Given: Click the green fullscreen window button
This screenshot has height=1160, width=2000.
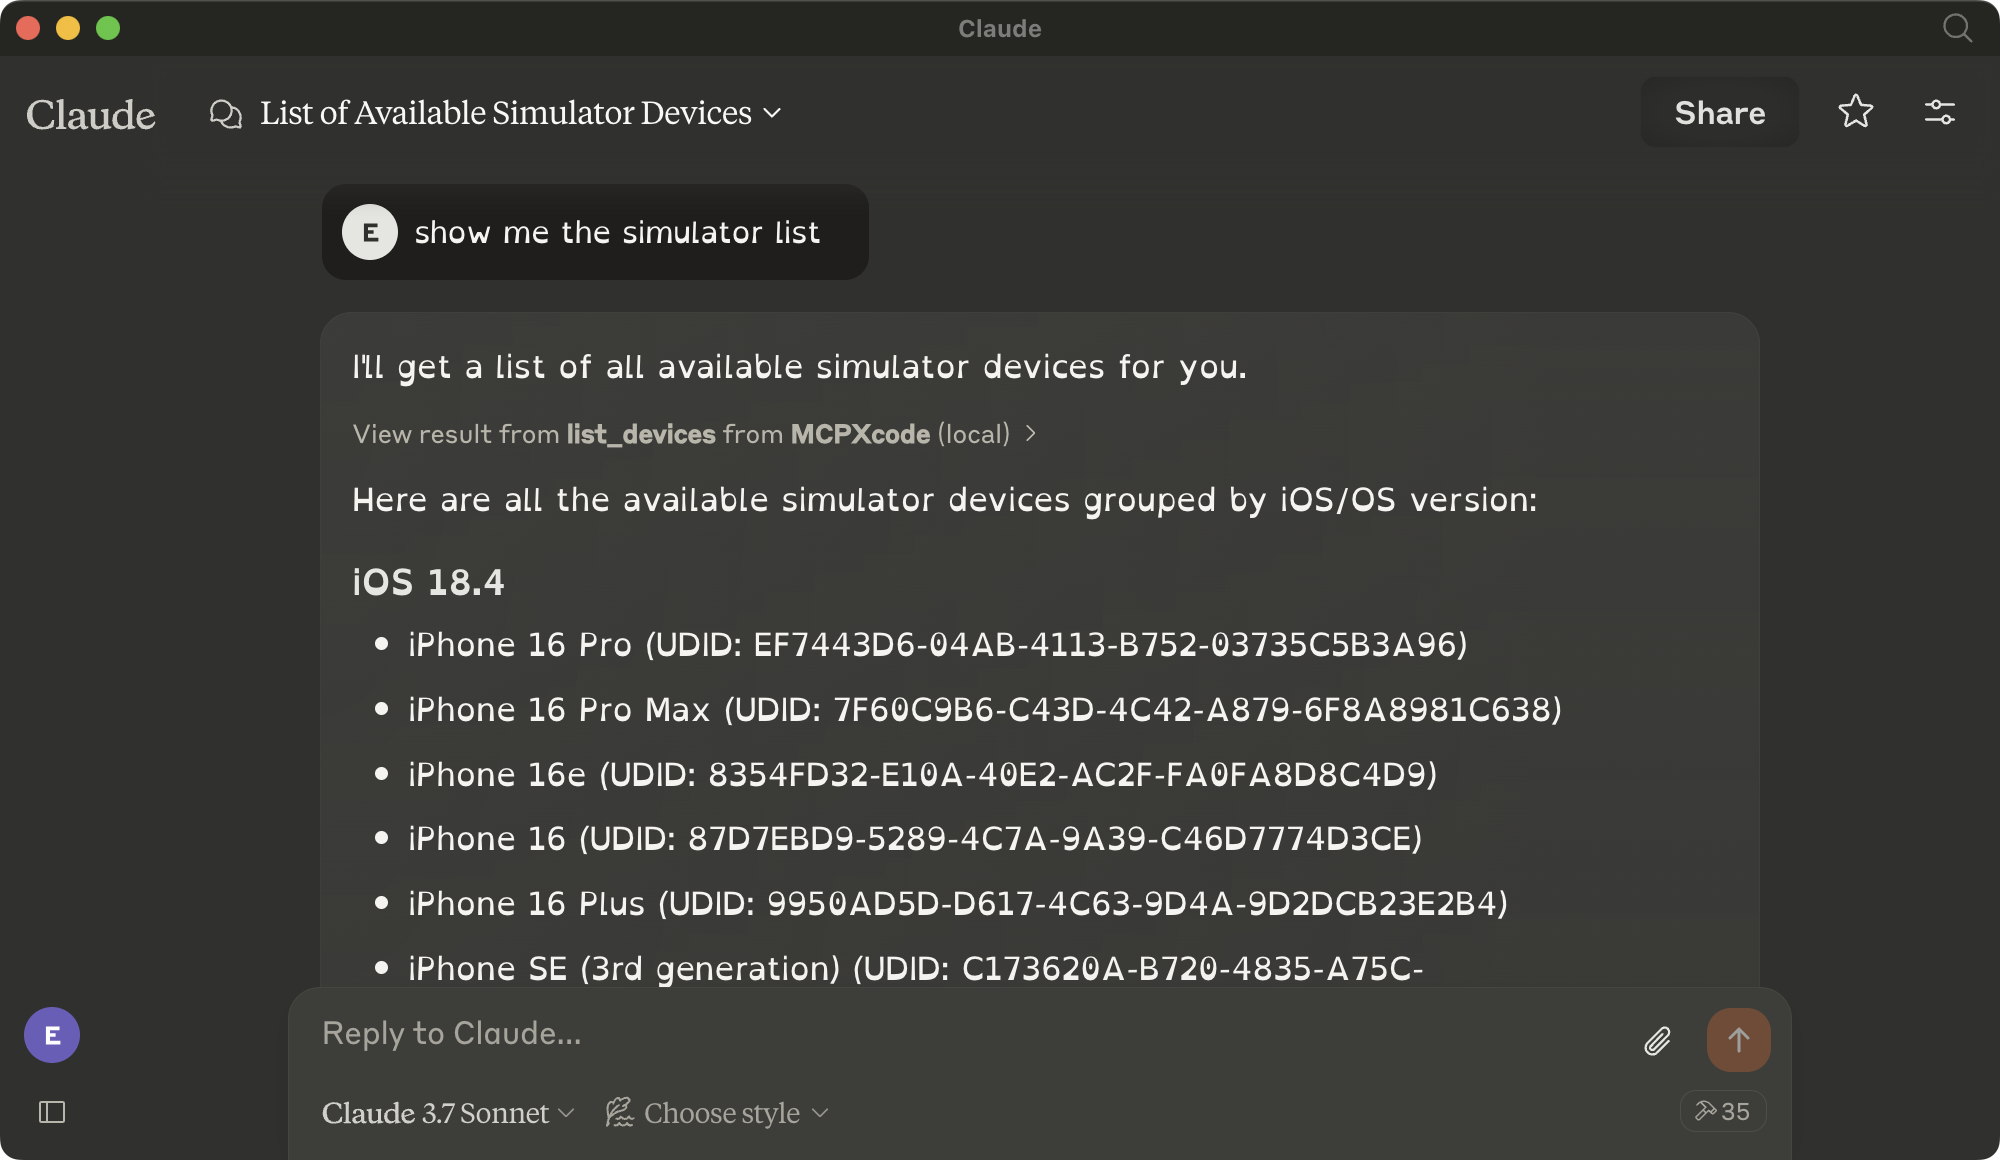Looking at the screenshot, I should point(108,28).
